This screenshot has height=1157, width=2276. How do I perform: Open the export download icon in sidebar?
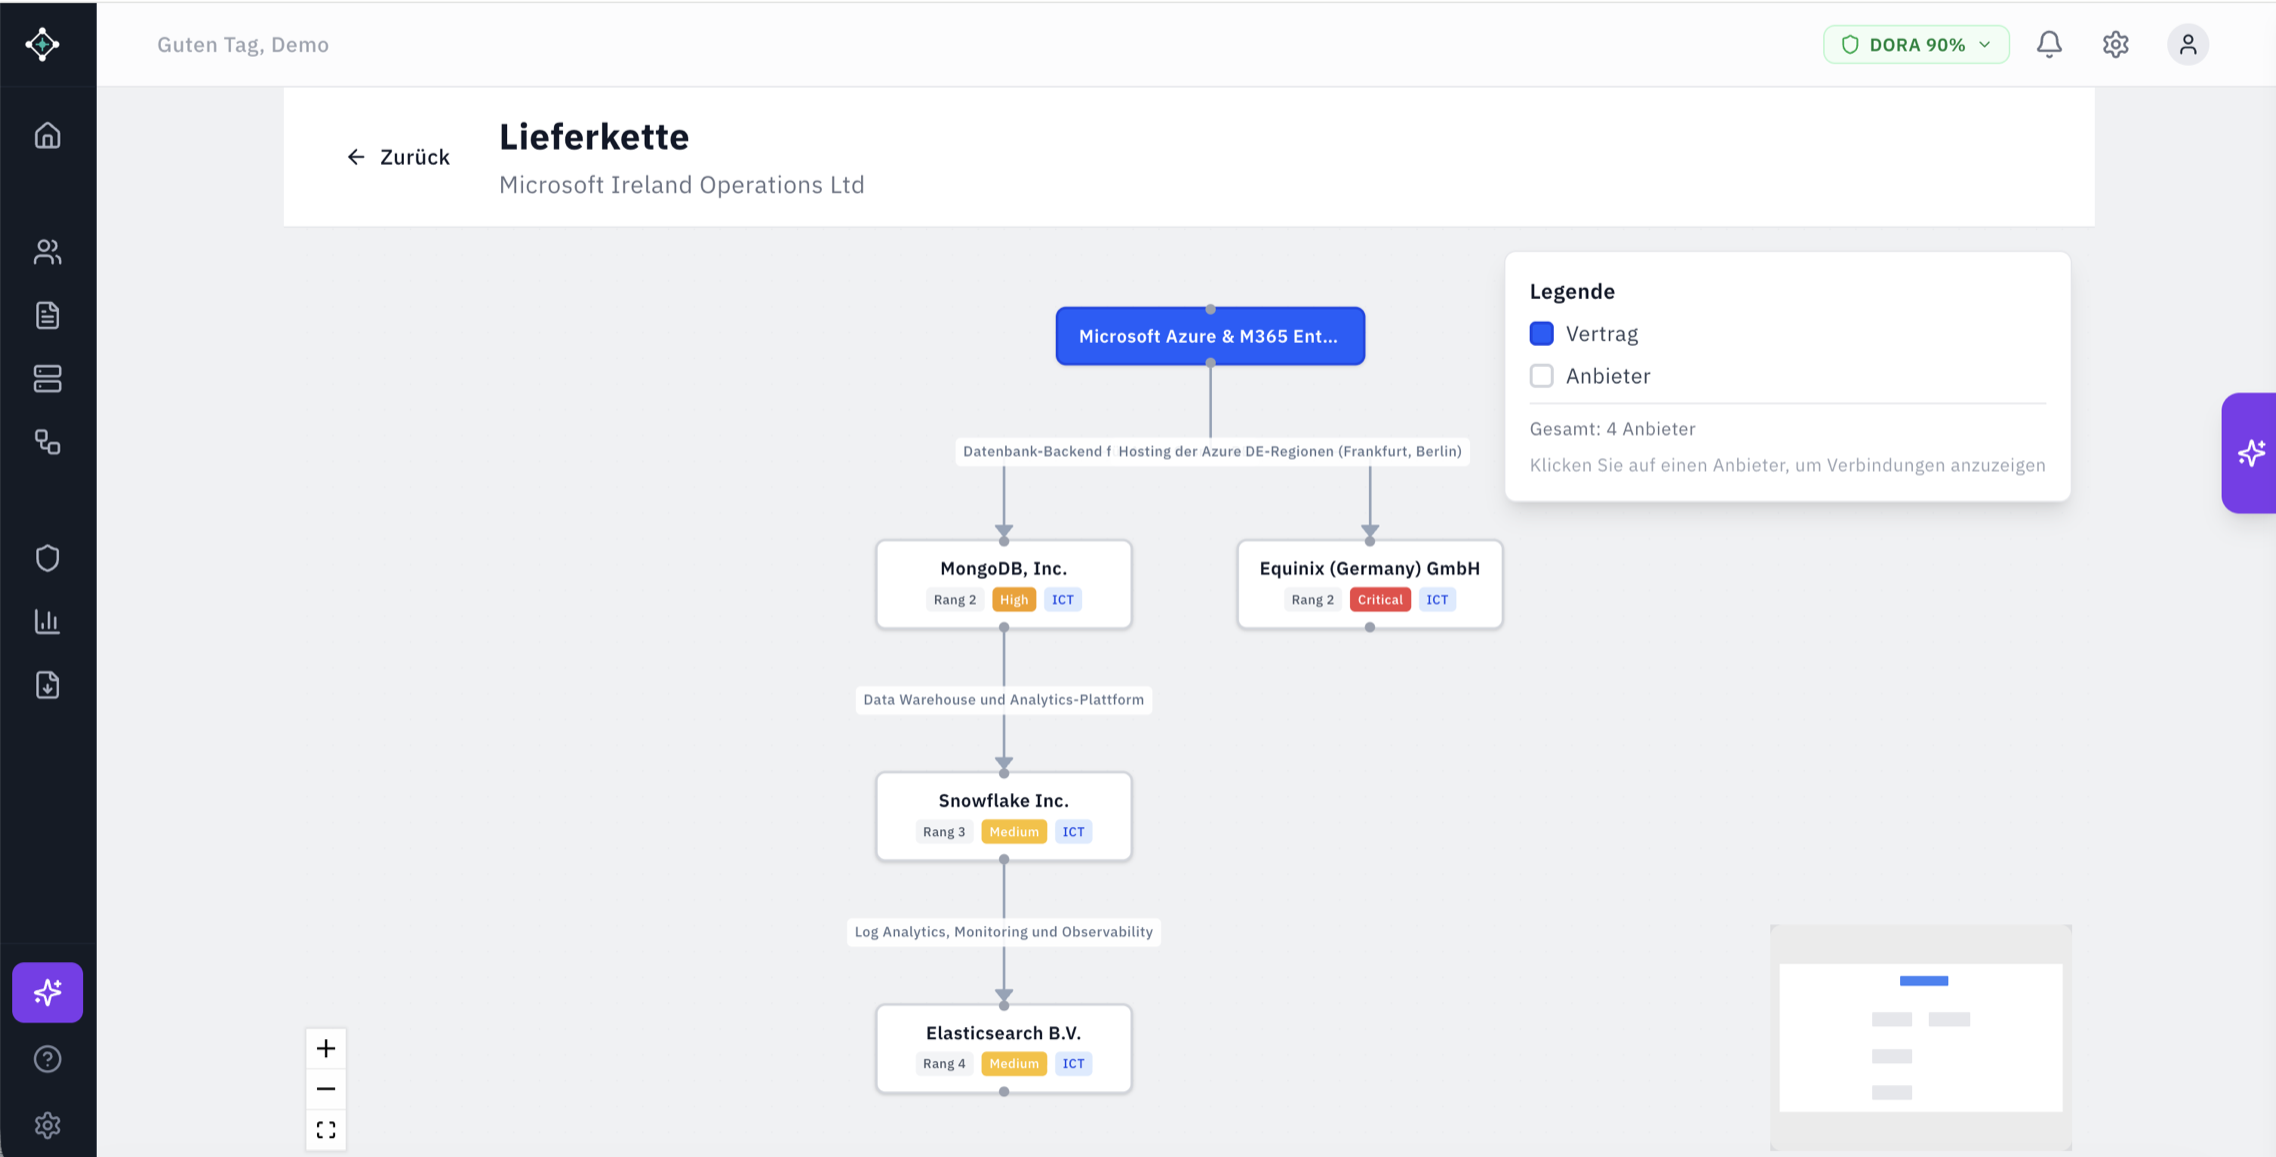[47, 685]
